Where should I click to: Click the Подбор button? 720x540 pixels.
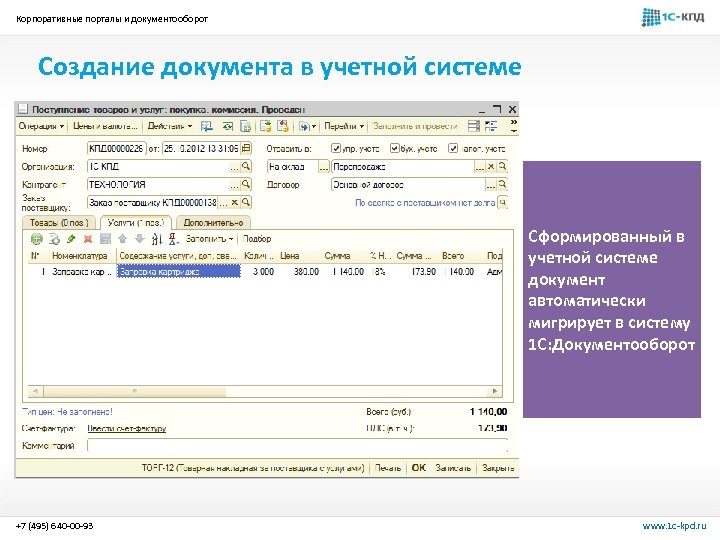tap(257, 239)
